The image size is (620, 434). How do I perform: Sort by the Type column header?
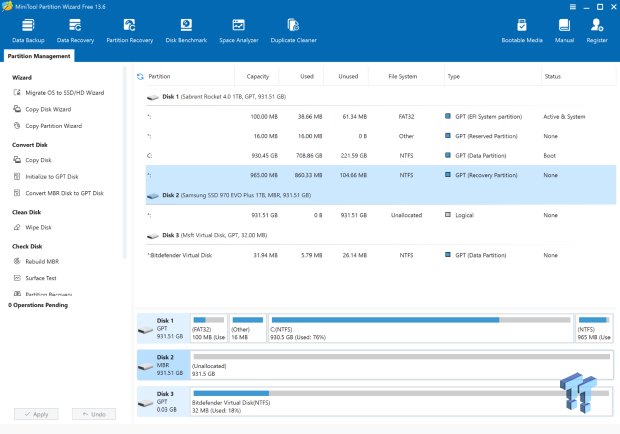click(x=493, y=76)
